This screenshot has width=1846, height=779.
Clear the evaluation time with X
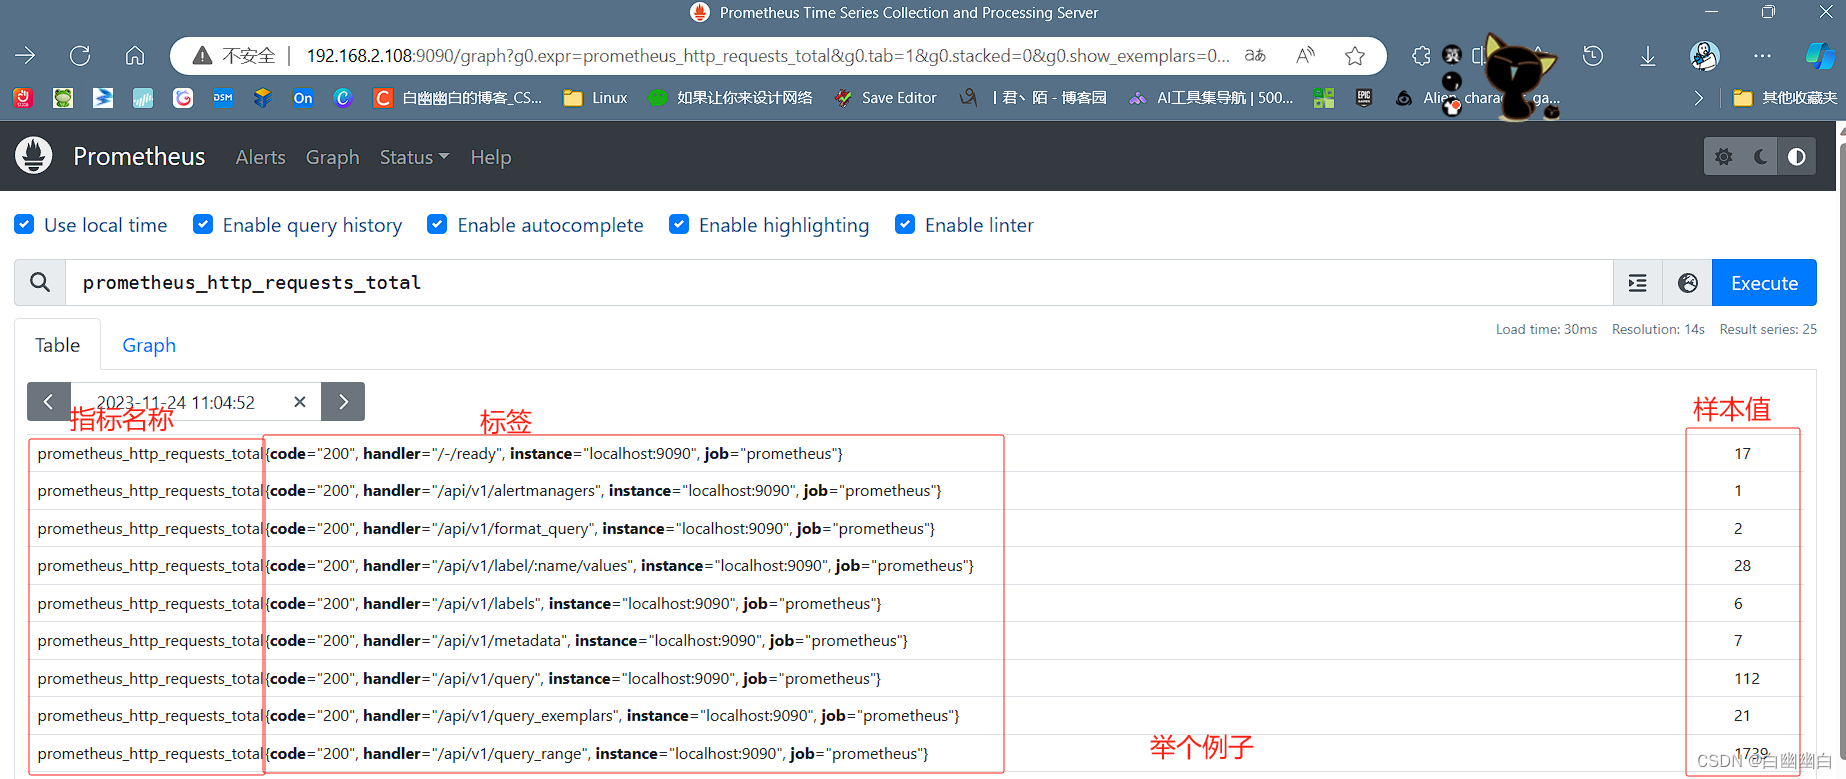pos(299,402)
